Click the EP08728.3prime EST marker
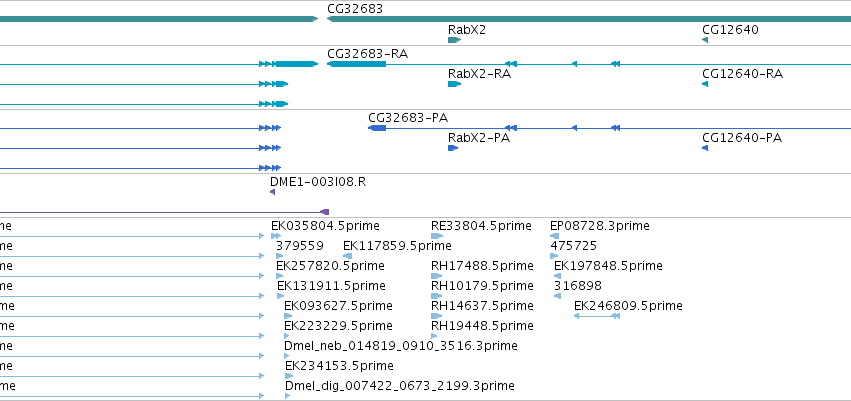The height and width of the screenshot is (401, 851). [x=554, y=236]
